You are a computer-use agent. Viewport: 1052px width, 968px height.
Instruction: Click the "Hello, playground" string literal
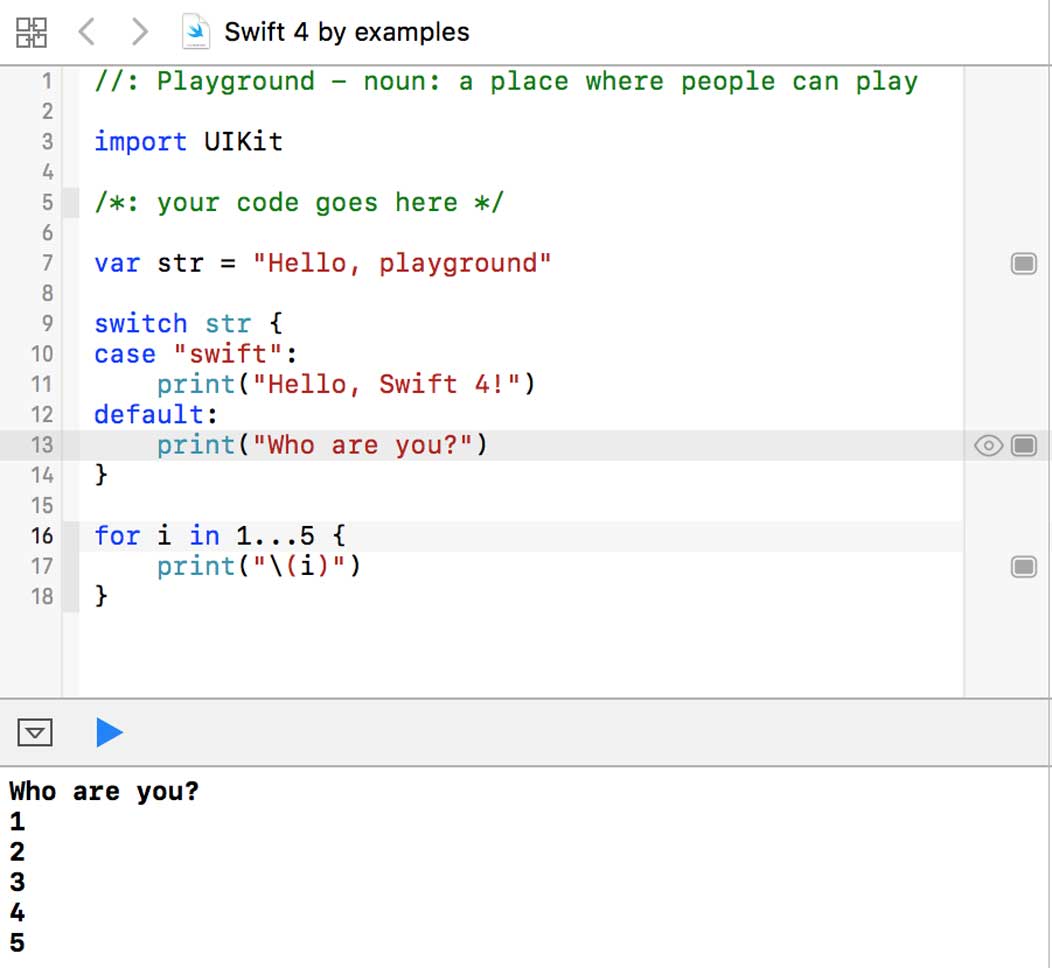pos(401,264)
